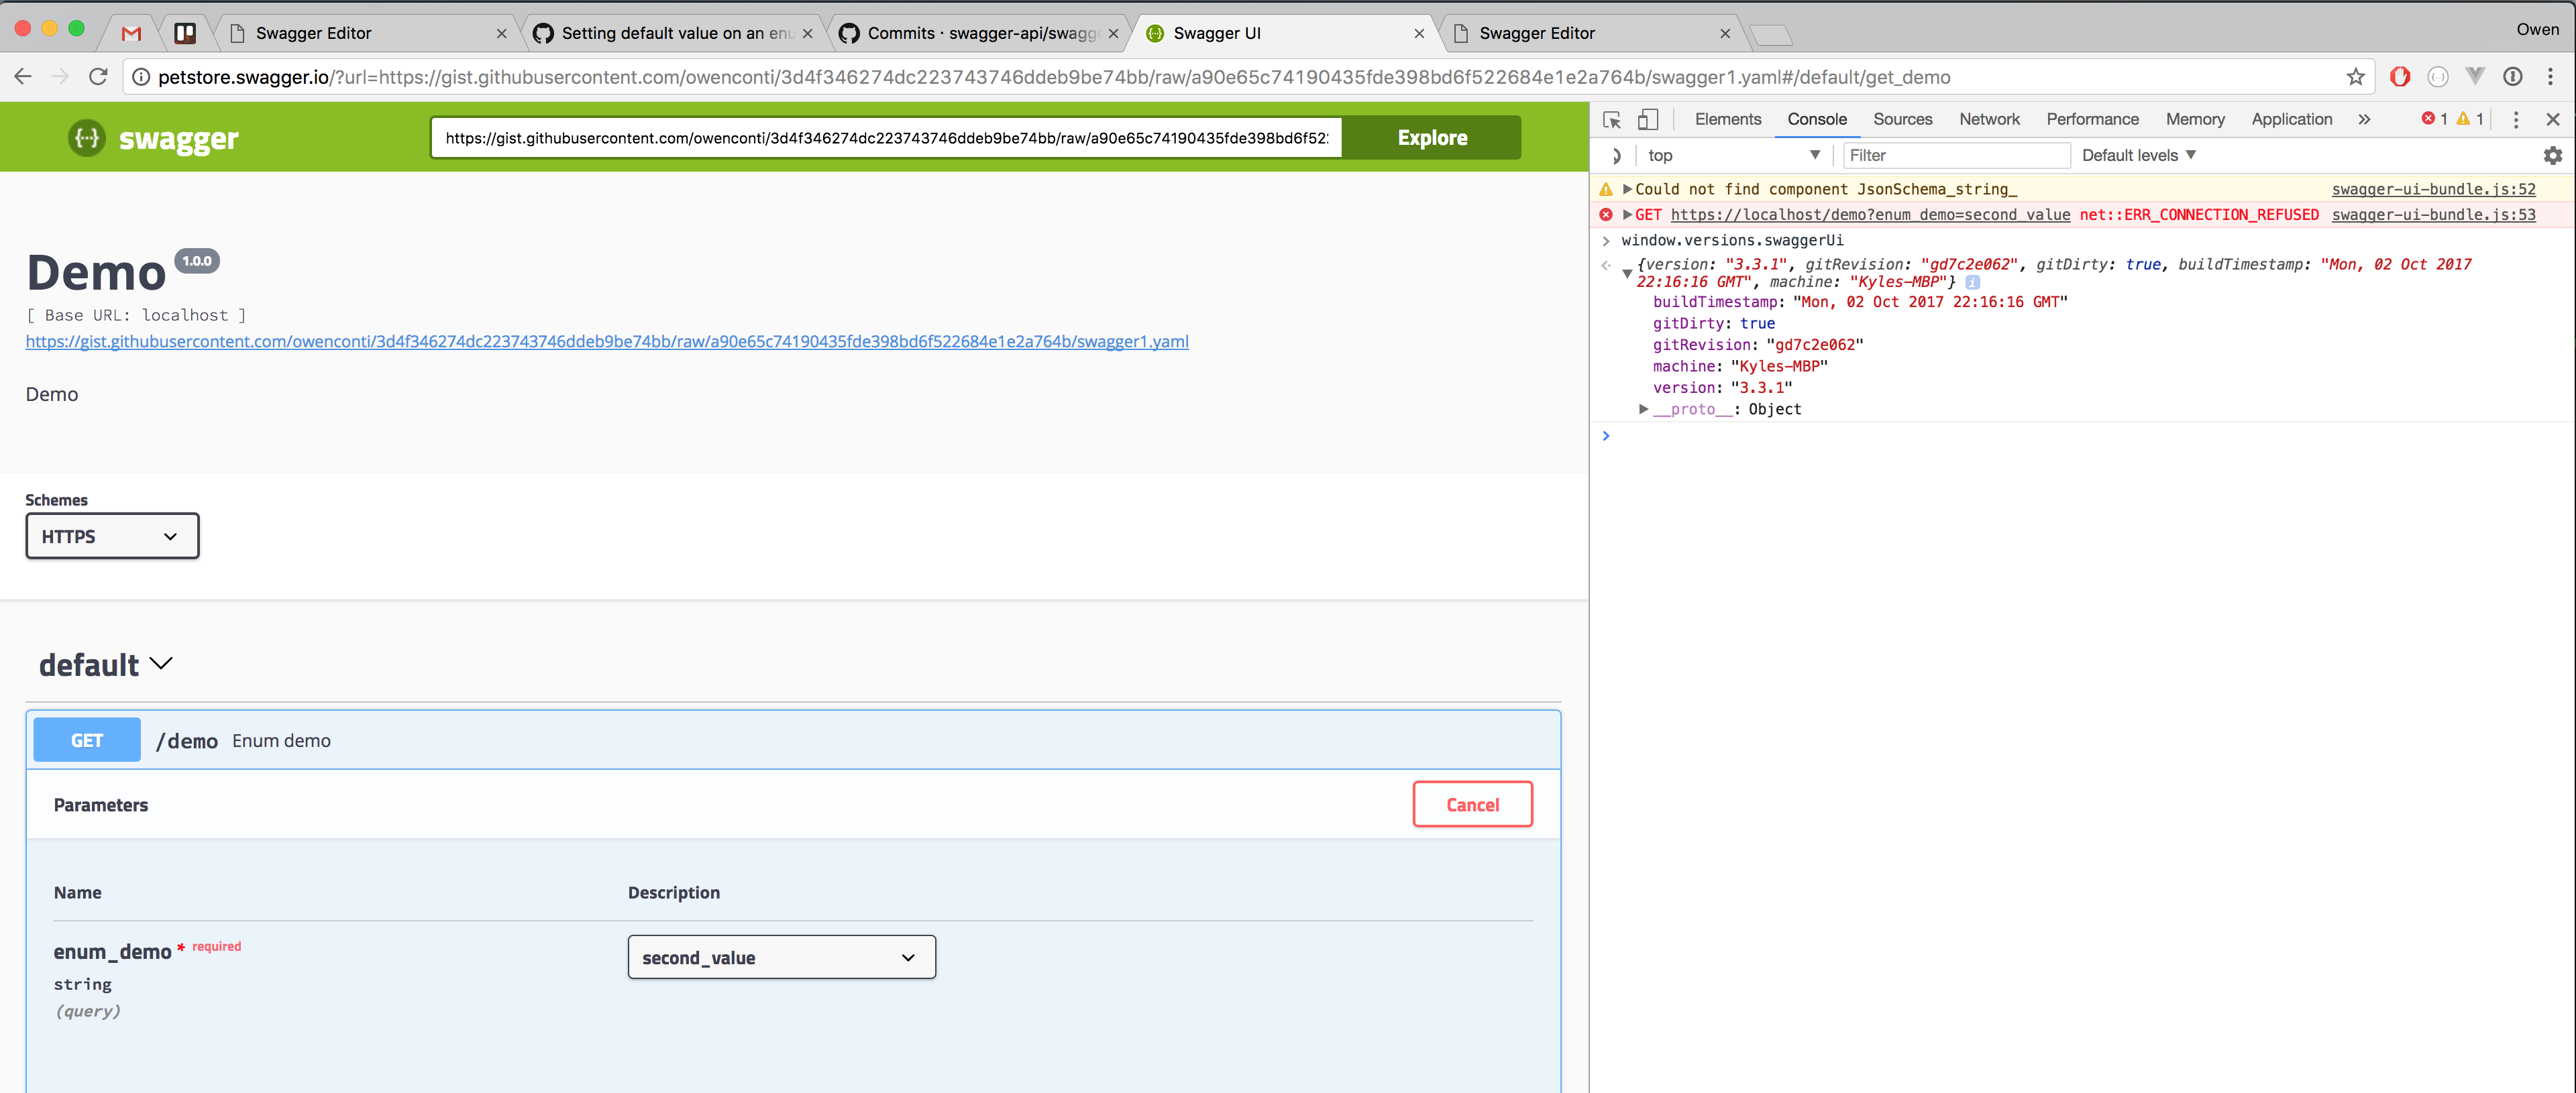Image resolution: width=2576 pixels, height=1093 pixels.
Task: Click the bookmark star icon
Action: coord(2355,77)
